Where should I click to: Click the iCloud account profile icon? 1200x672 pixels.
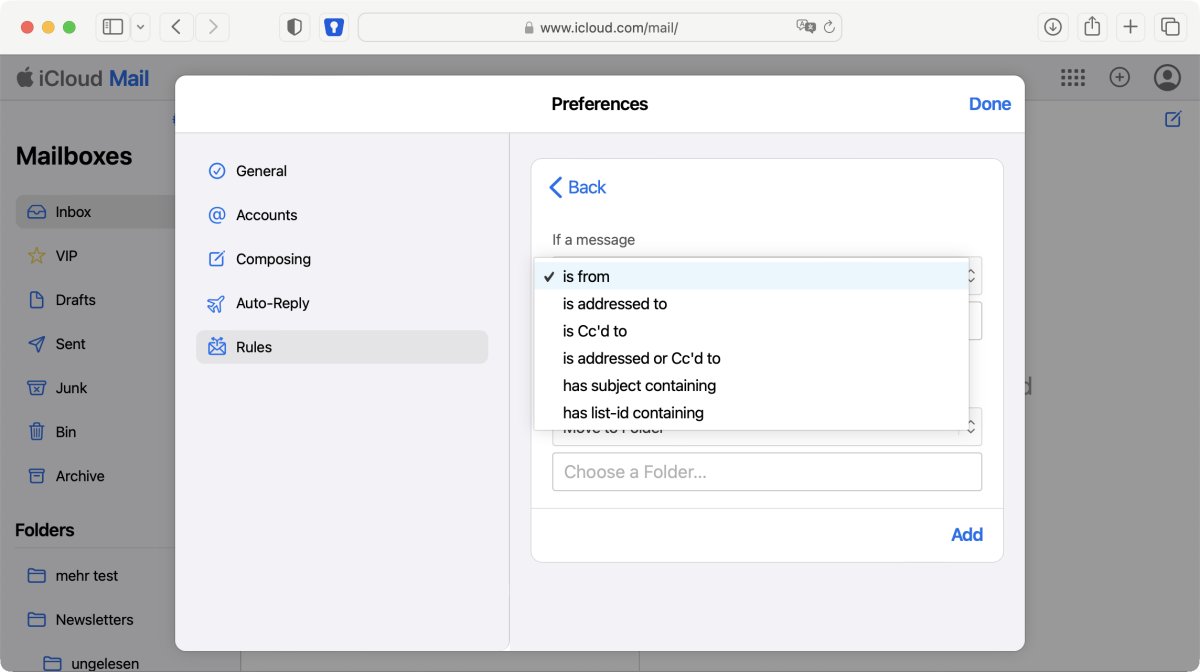pyautogui.click(x=1167, y=78)
